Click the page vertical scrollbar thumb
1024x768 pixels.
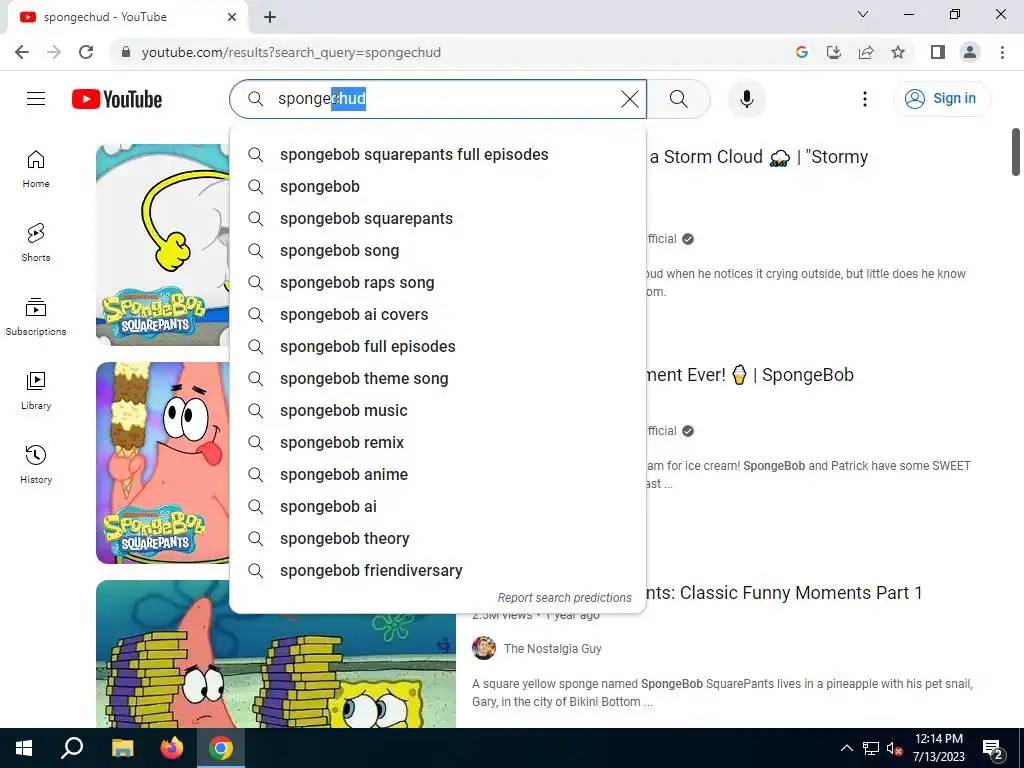[x=1016, y=152]
